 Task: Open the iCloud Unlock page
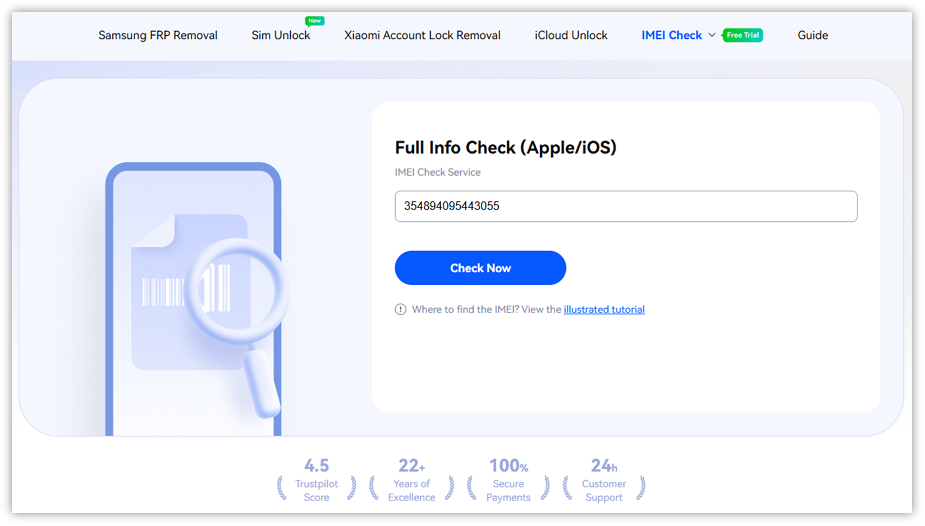click(571, 35)
